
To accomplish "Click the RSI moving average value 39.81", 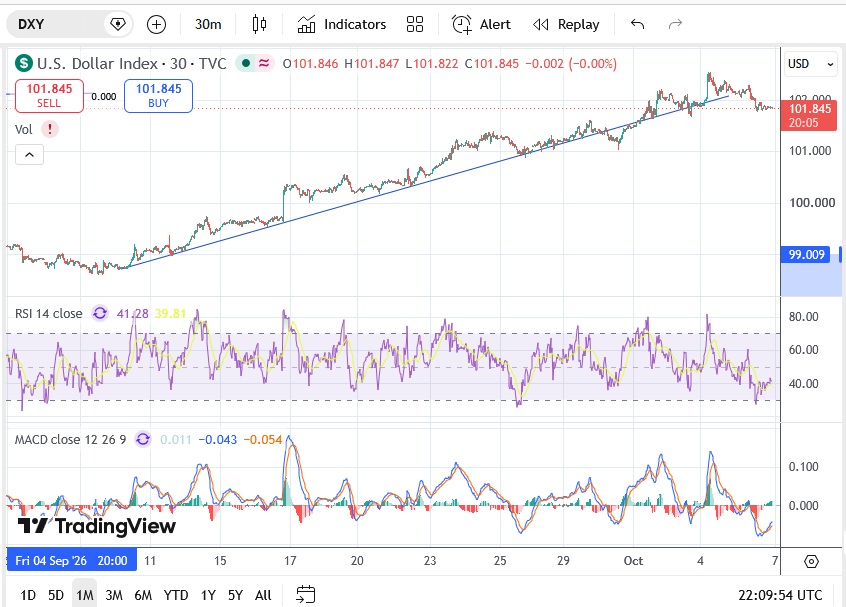I will coord(170,313).
